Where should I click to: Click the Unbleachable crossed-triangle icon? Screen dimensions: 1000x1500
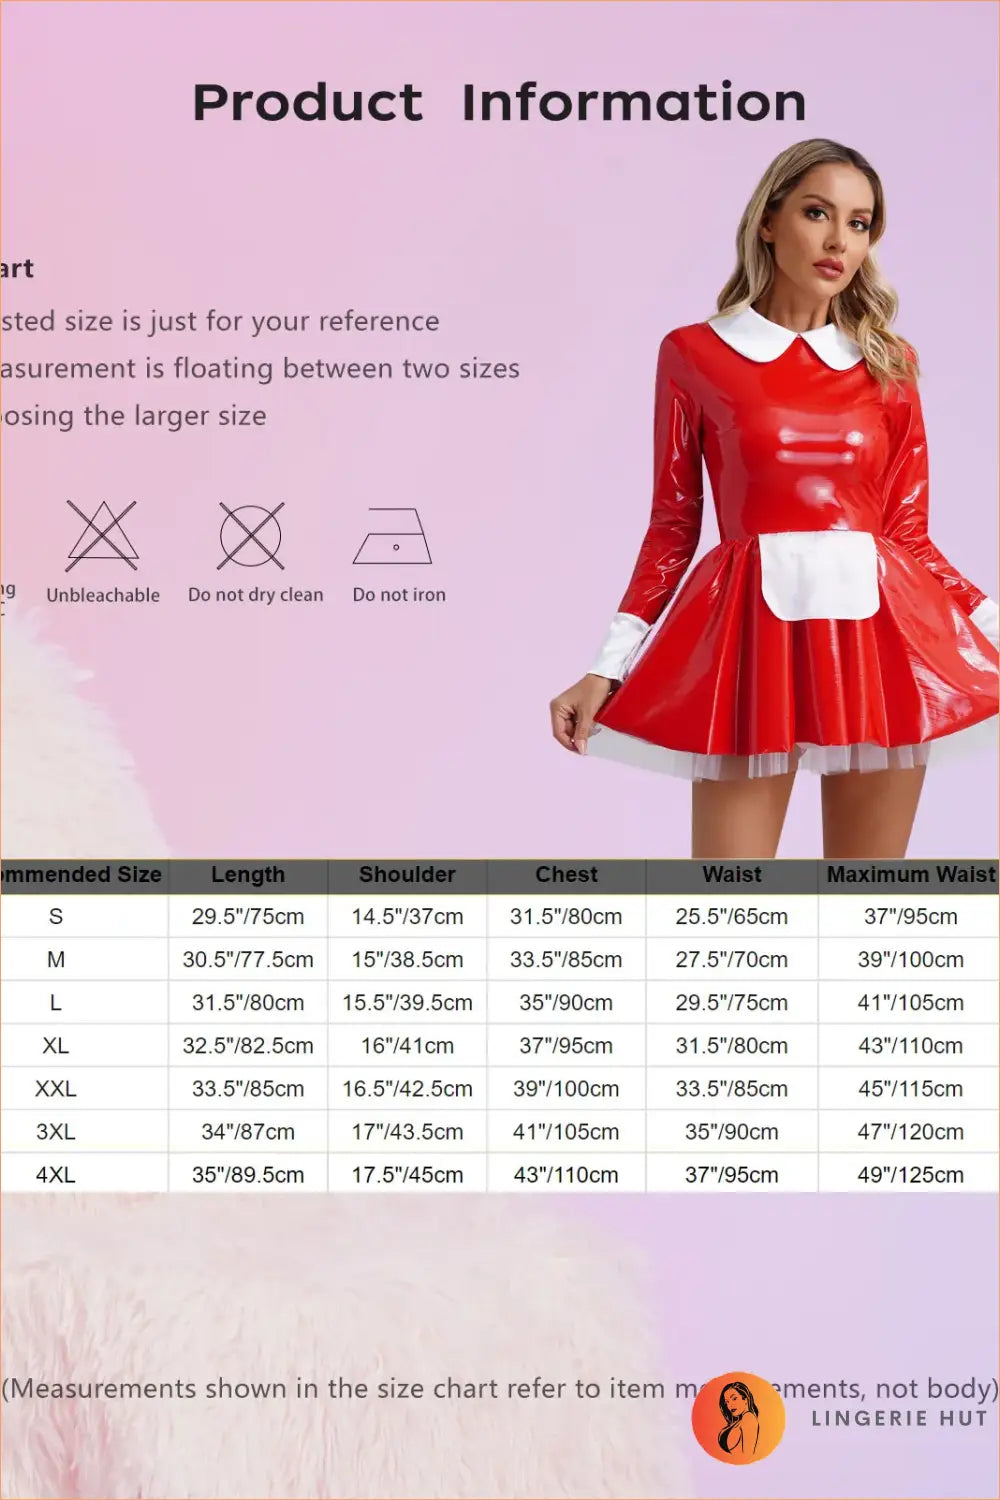pos(102,536)
